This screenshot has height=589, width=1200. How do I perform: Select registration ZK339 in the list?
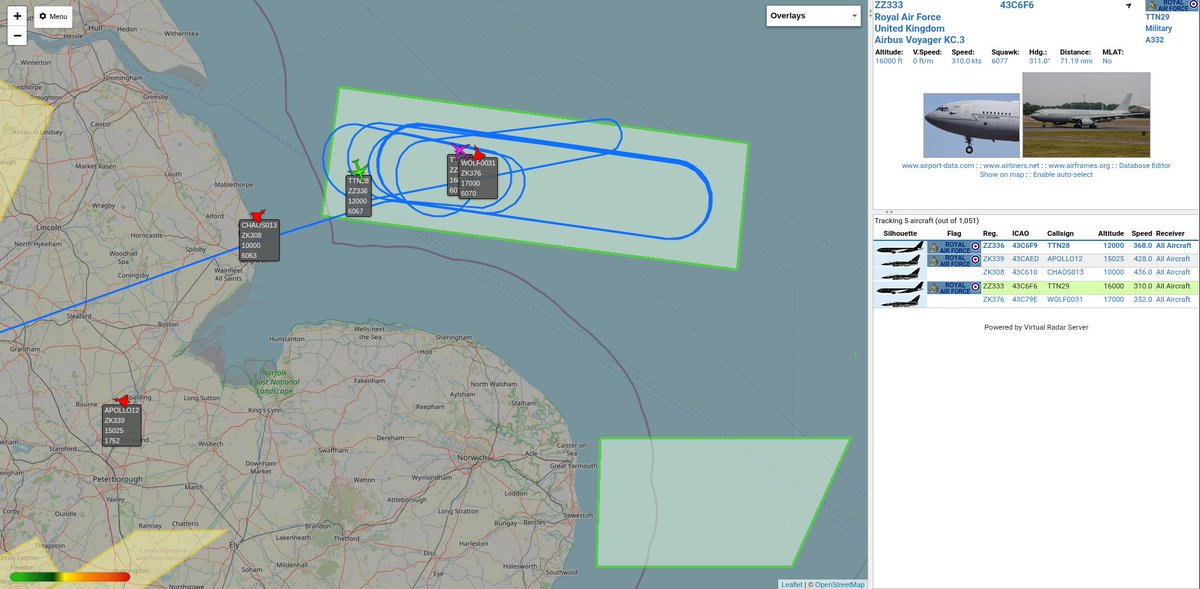click(x=993, y=259)
